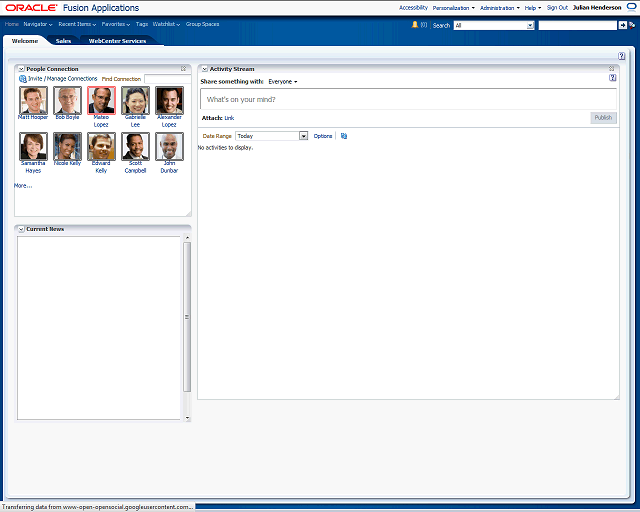Click the notification bell icon
The width and height of the screenshot is (640, 512).
415,24
